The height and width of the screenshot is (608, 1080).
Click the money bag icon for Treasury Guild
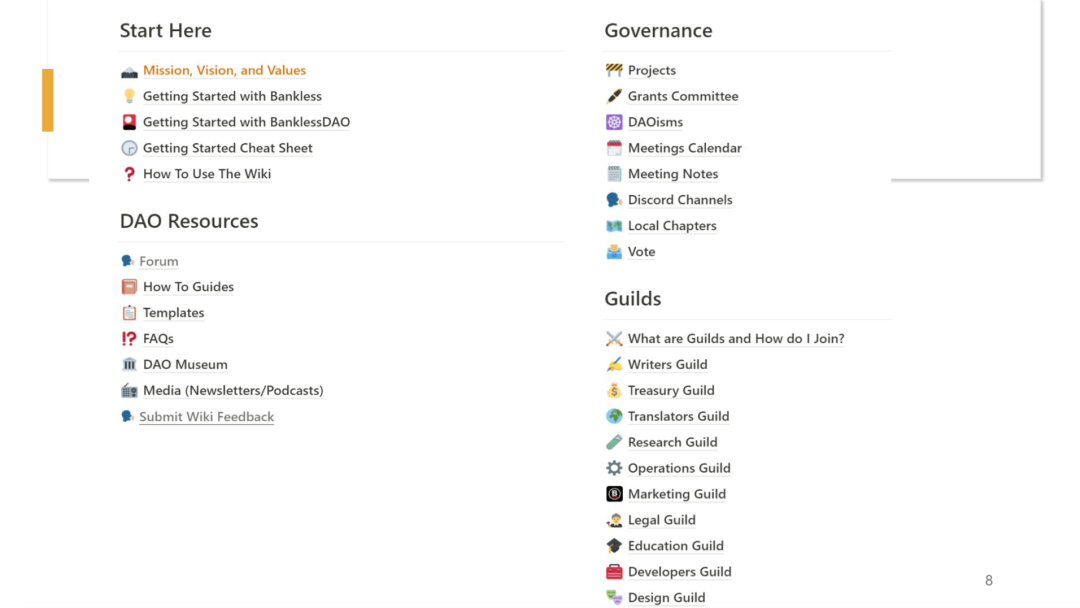tap(614, 391)
